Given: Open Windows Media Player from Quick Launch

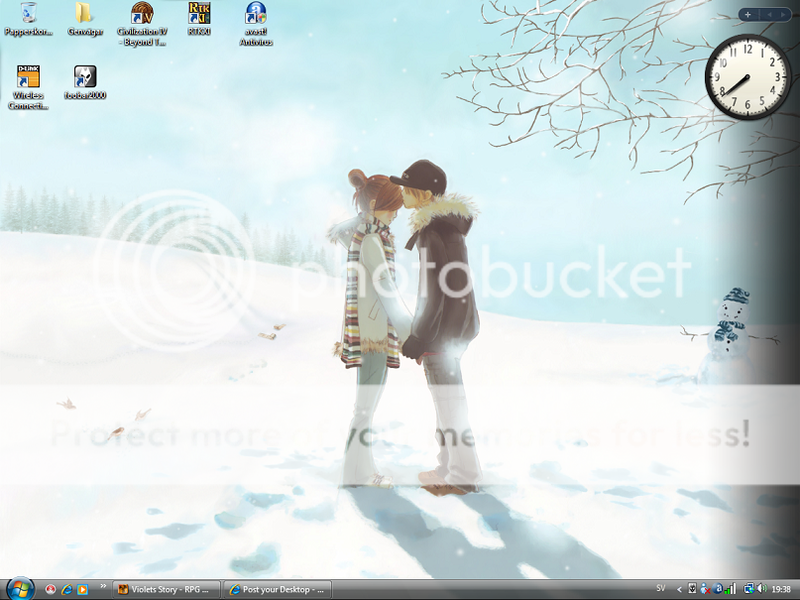Looking at the screenshot, I should pyautogui.click(x=82, y=589).
